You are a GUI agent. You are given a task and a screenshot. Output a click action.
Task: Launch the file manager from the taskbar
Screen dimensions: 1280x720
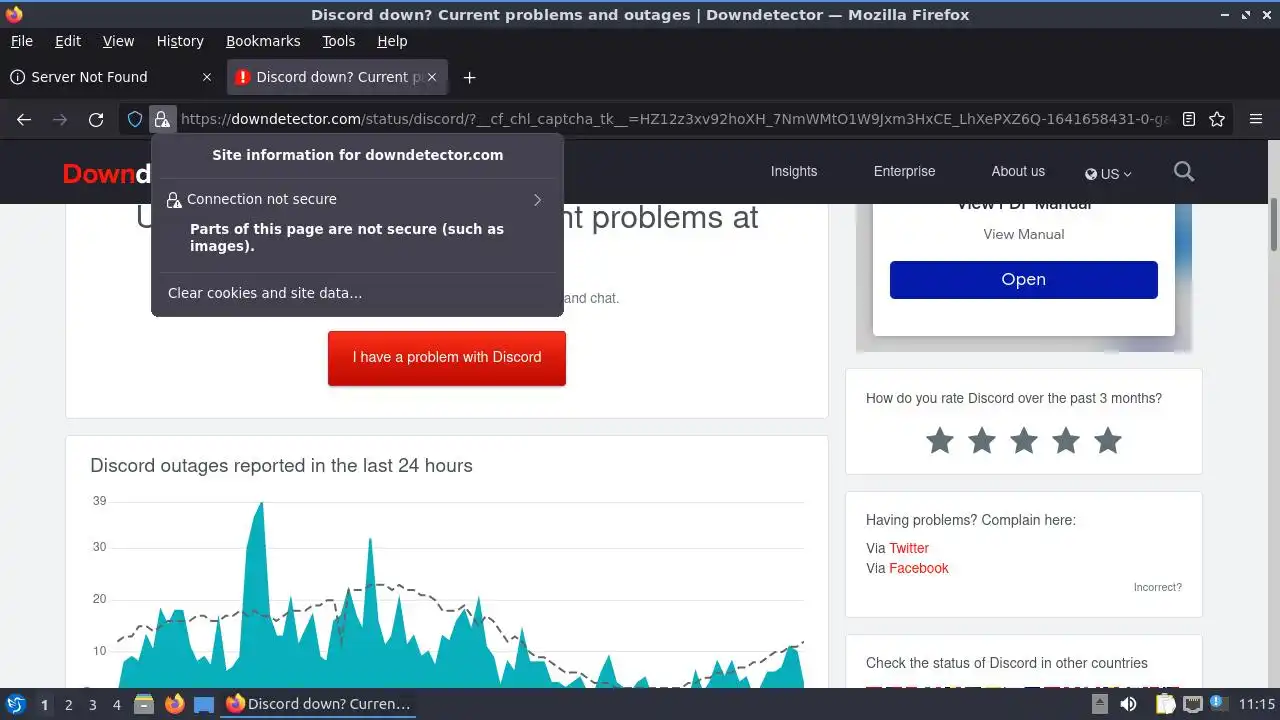point(144,704)
